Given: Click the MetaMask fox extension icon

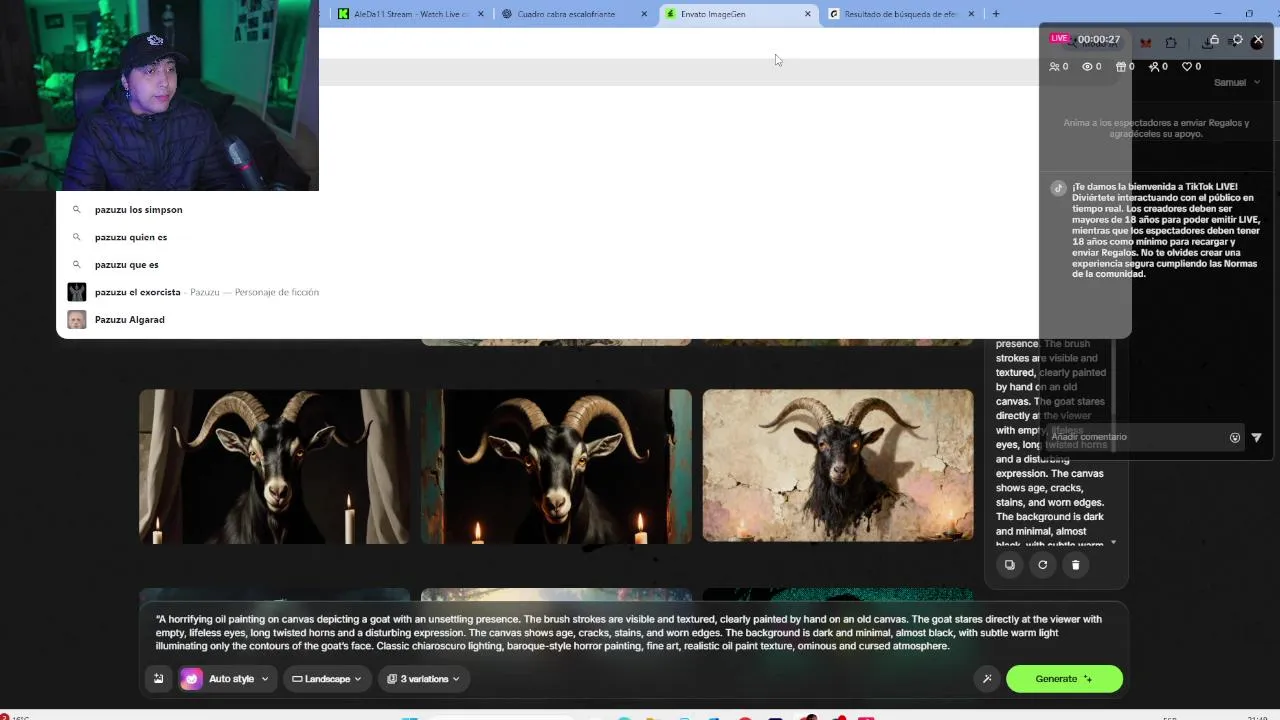Looking at the screenshot, I should pos(1146,42).
